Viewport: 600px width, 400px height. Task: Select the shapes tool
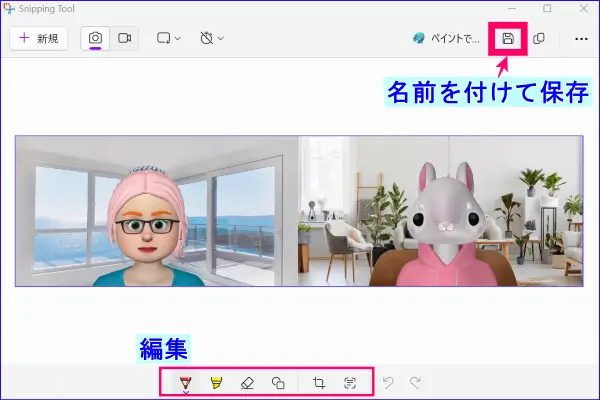click(278, 383)
